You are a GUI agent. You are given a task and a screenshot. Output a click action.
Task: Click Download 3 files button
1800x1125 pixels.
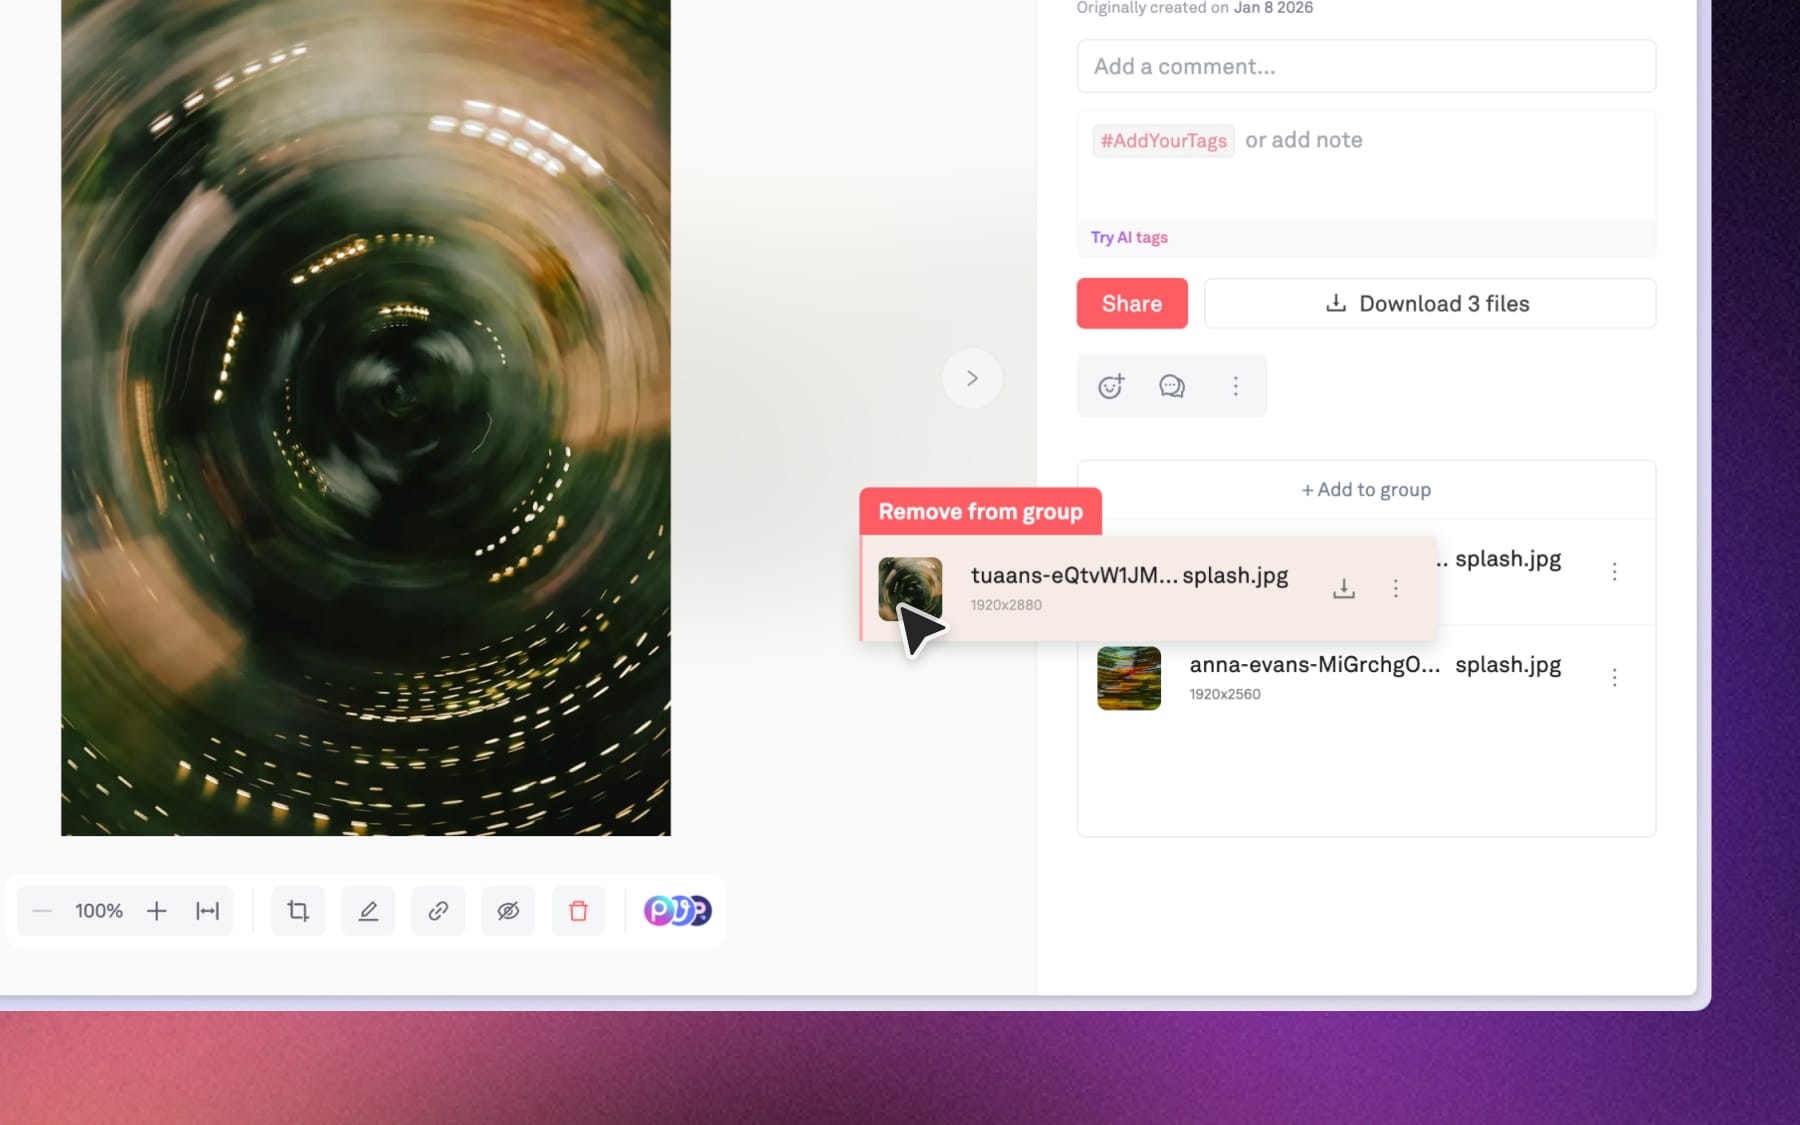[x=1430, y=303]
